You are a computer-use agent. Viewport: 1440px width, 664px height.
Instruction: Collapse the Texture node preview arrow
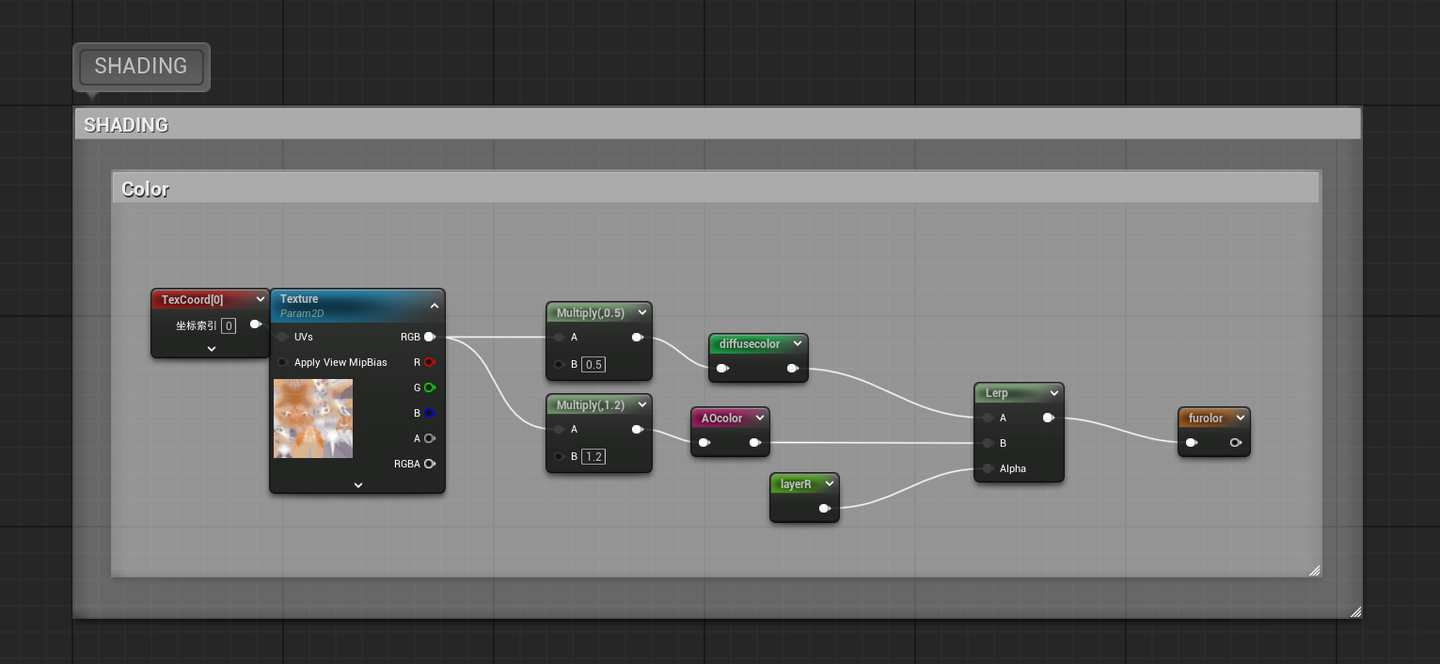click(x=434, y=306)
